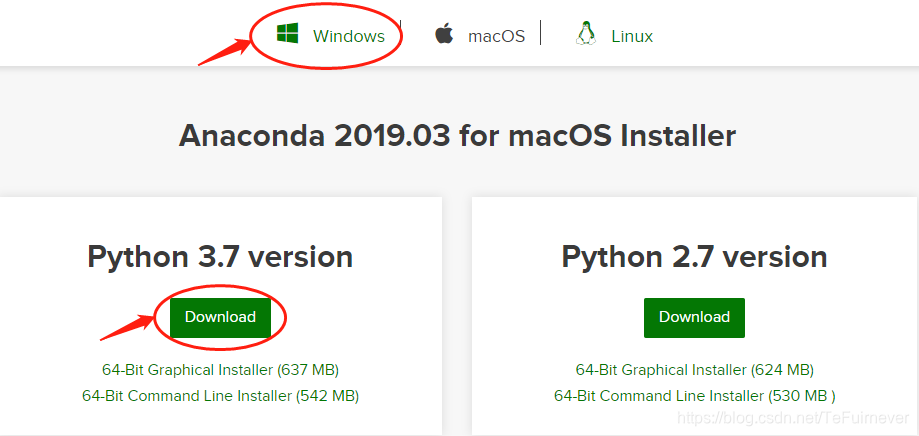Screen dimensions: 919x436
Task: Click the Linux penguin icon
Action: click(x=586, y=33)
